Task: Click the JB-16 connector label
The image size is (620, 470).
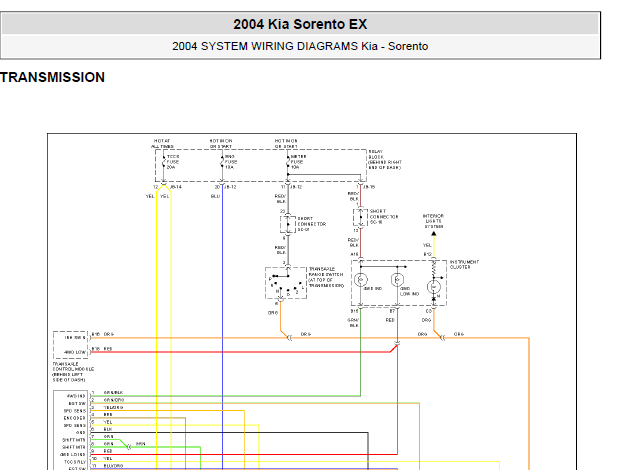Action: 369,187
